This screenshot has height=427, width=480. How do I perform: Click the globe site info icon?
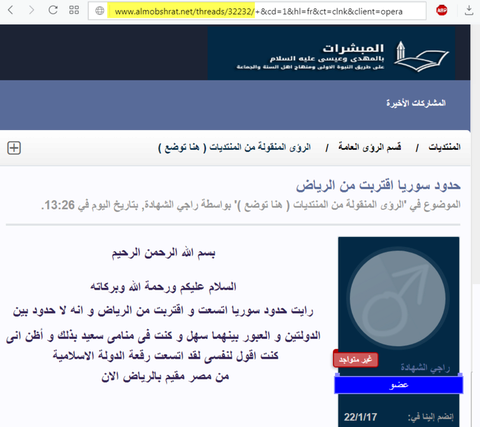(99, 11)
